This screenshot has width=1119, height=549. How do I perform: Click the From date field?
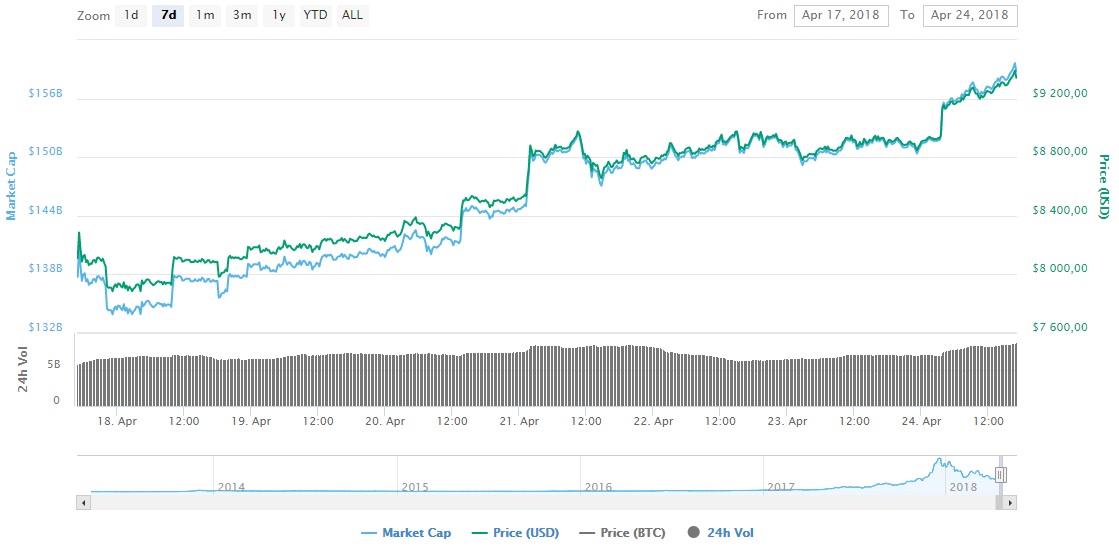click(840, 16)
